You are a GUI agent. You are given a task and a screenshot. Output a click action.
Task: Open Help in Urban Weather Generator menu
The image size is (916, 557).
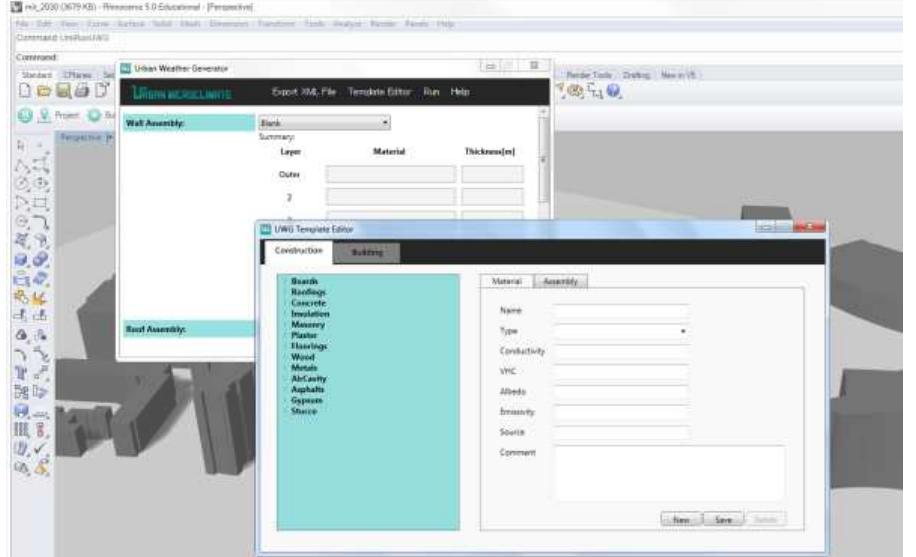(x=460, y=92)
